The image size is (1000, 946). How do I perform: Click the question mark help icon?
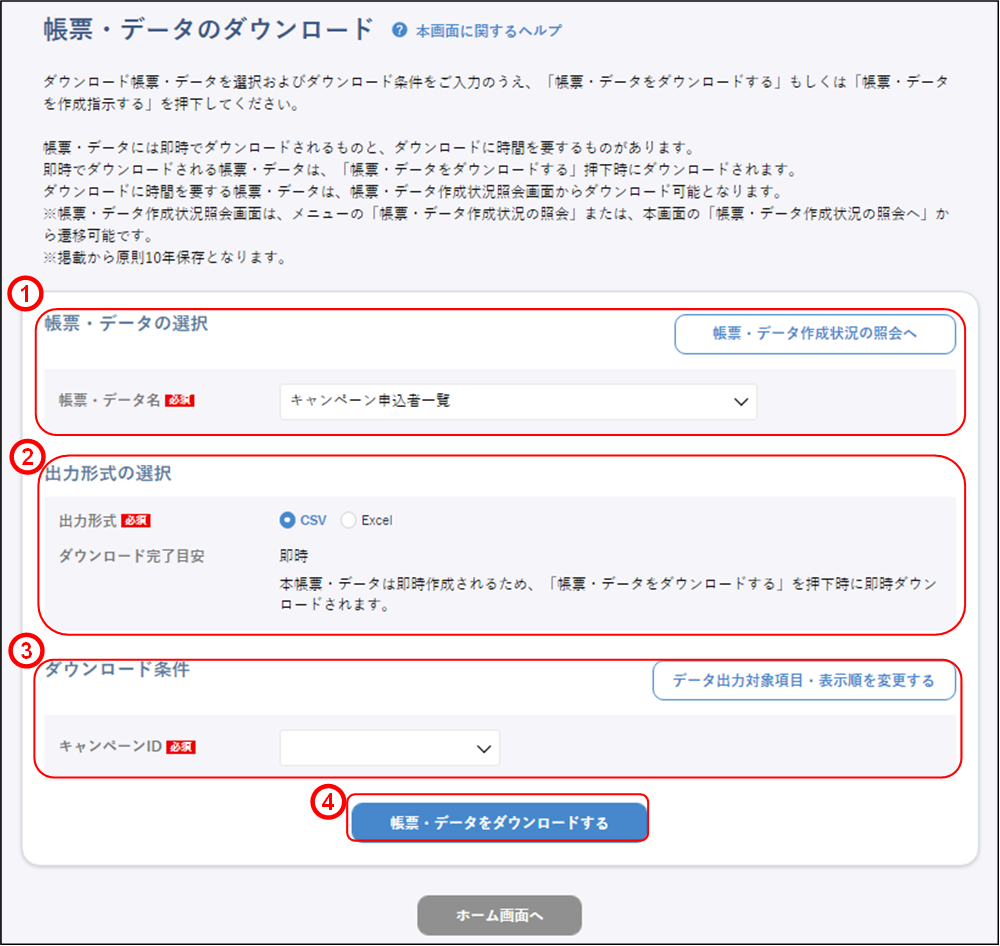pyautogui.click(x=400, y=31)
